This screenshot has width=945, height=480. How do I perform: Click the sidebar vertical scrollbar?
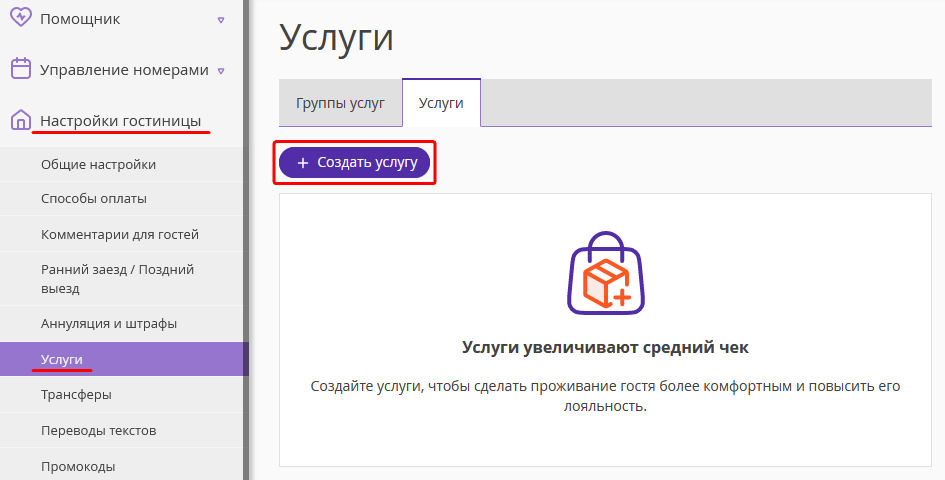(246, 240)
